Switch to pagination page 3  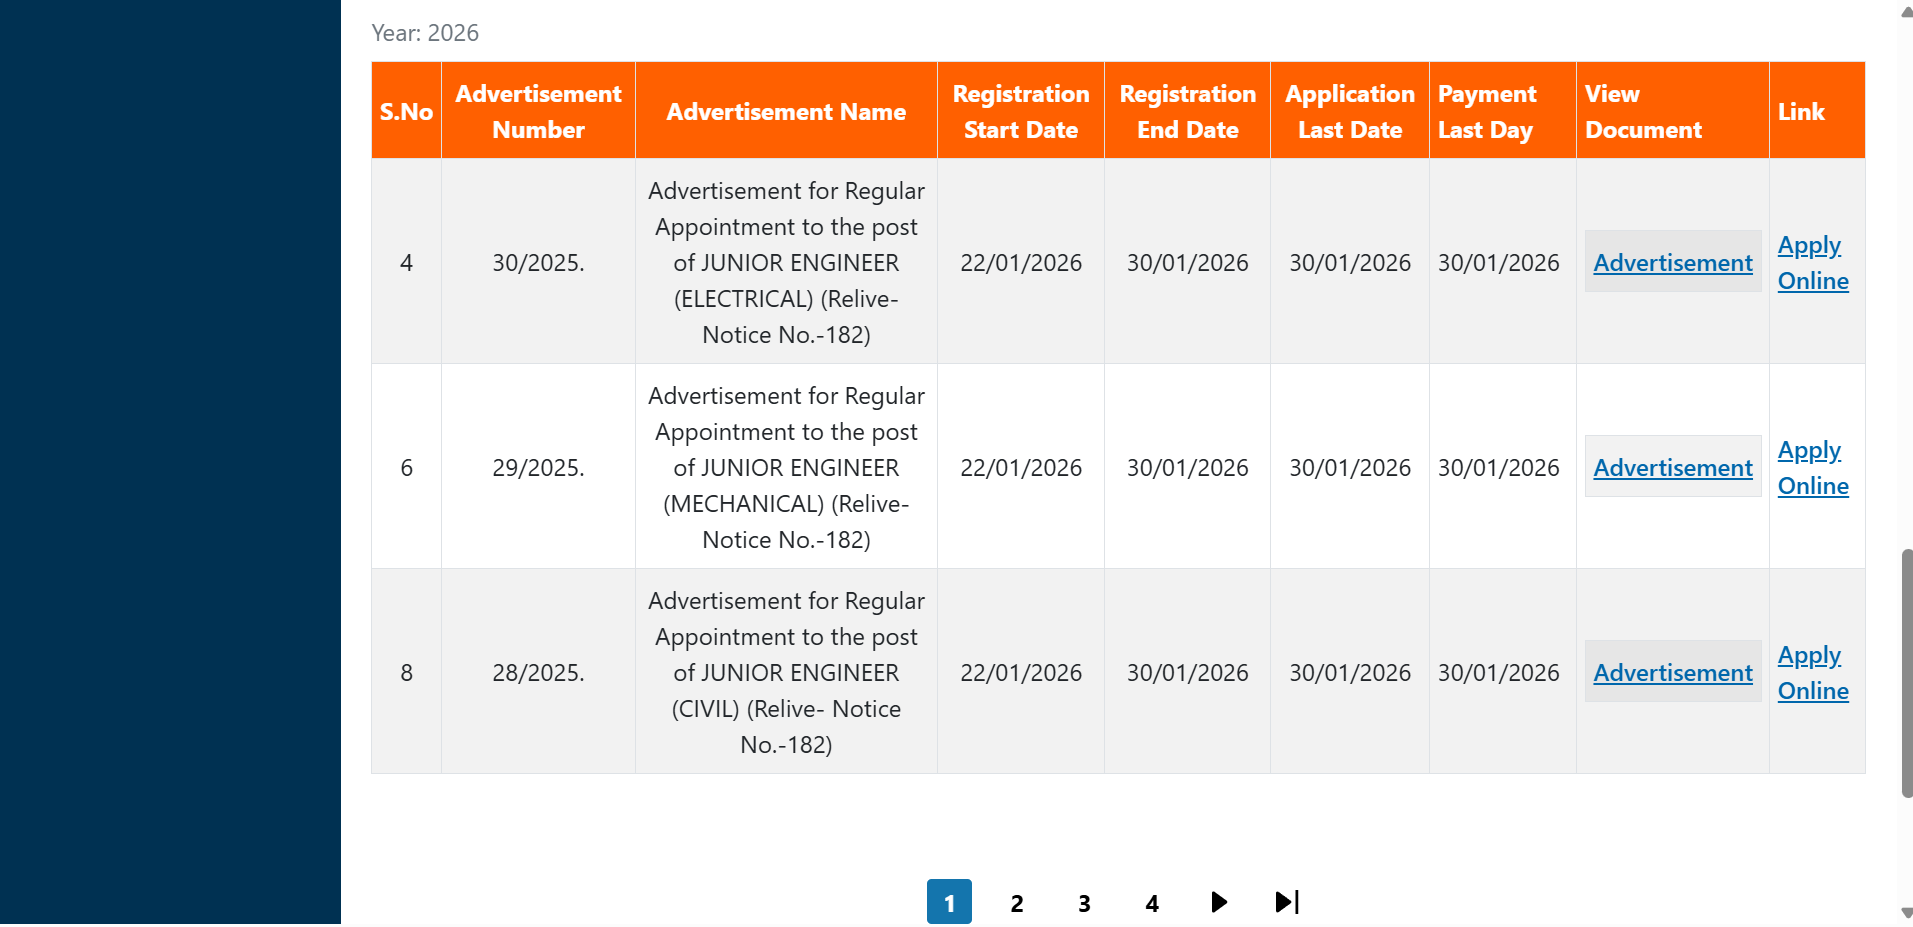click(1084, 901)
